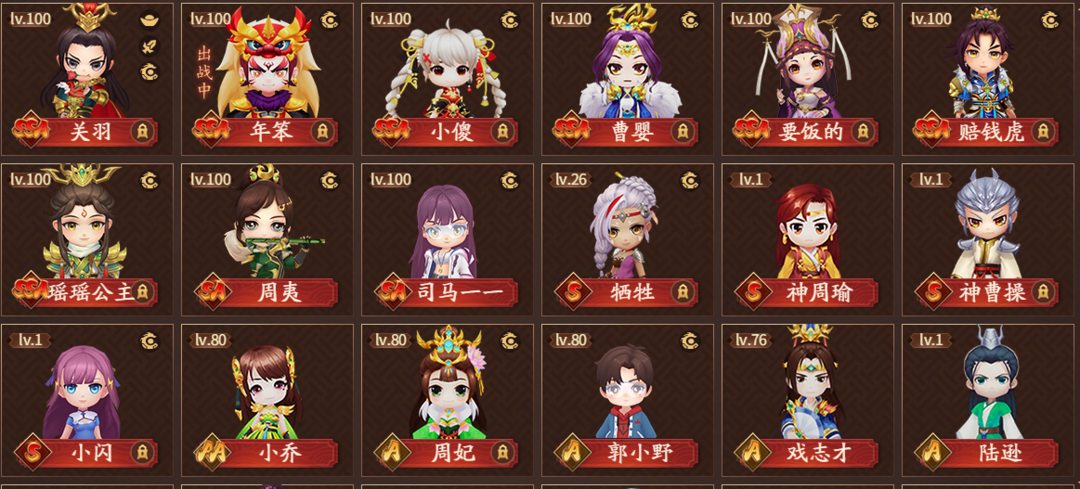Toggle the lock icon beside 年笨
This screenshot has width=1080, height=489.
[322, 132]
